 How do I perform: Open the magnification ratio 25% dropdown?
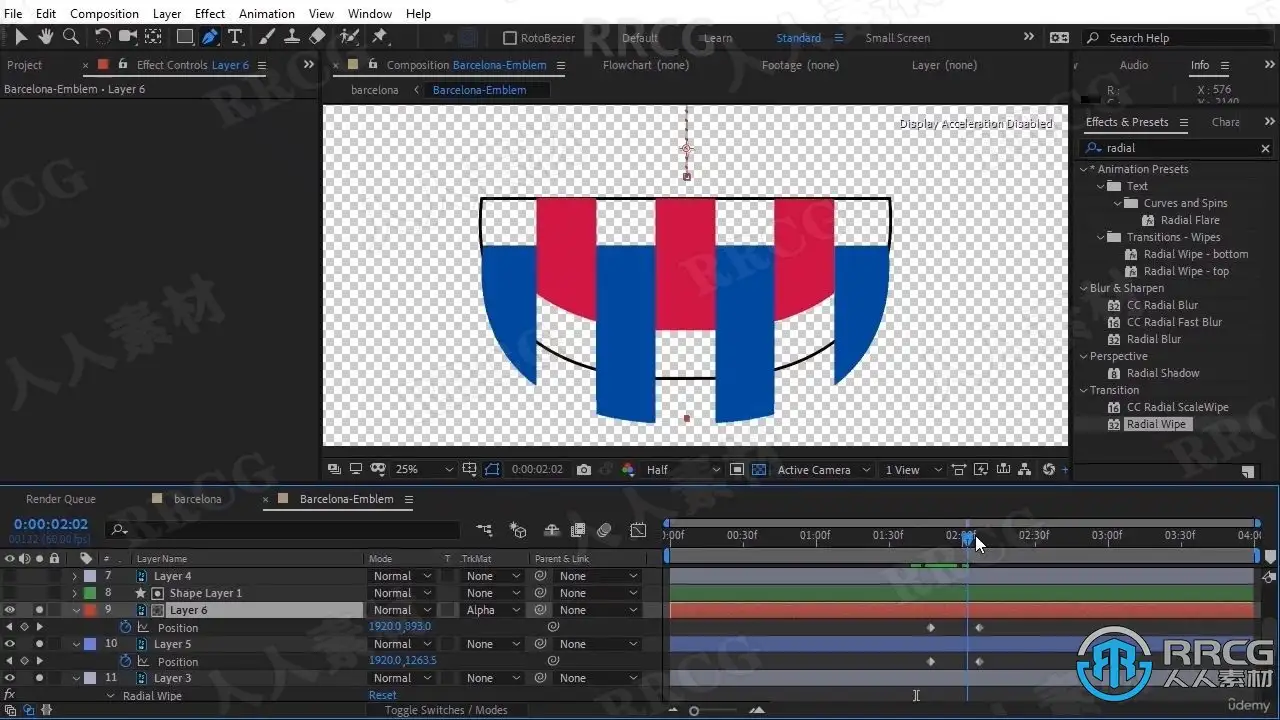coord(424,470)
